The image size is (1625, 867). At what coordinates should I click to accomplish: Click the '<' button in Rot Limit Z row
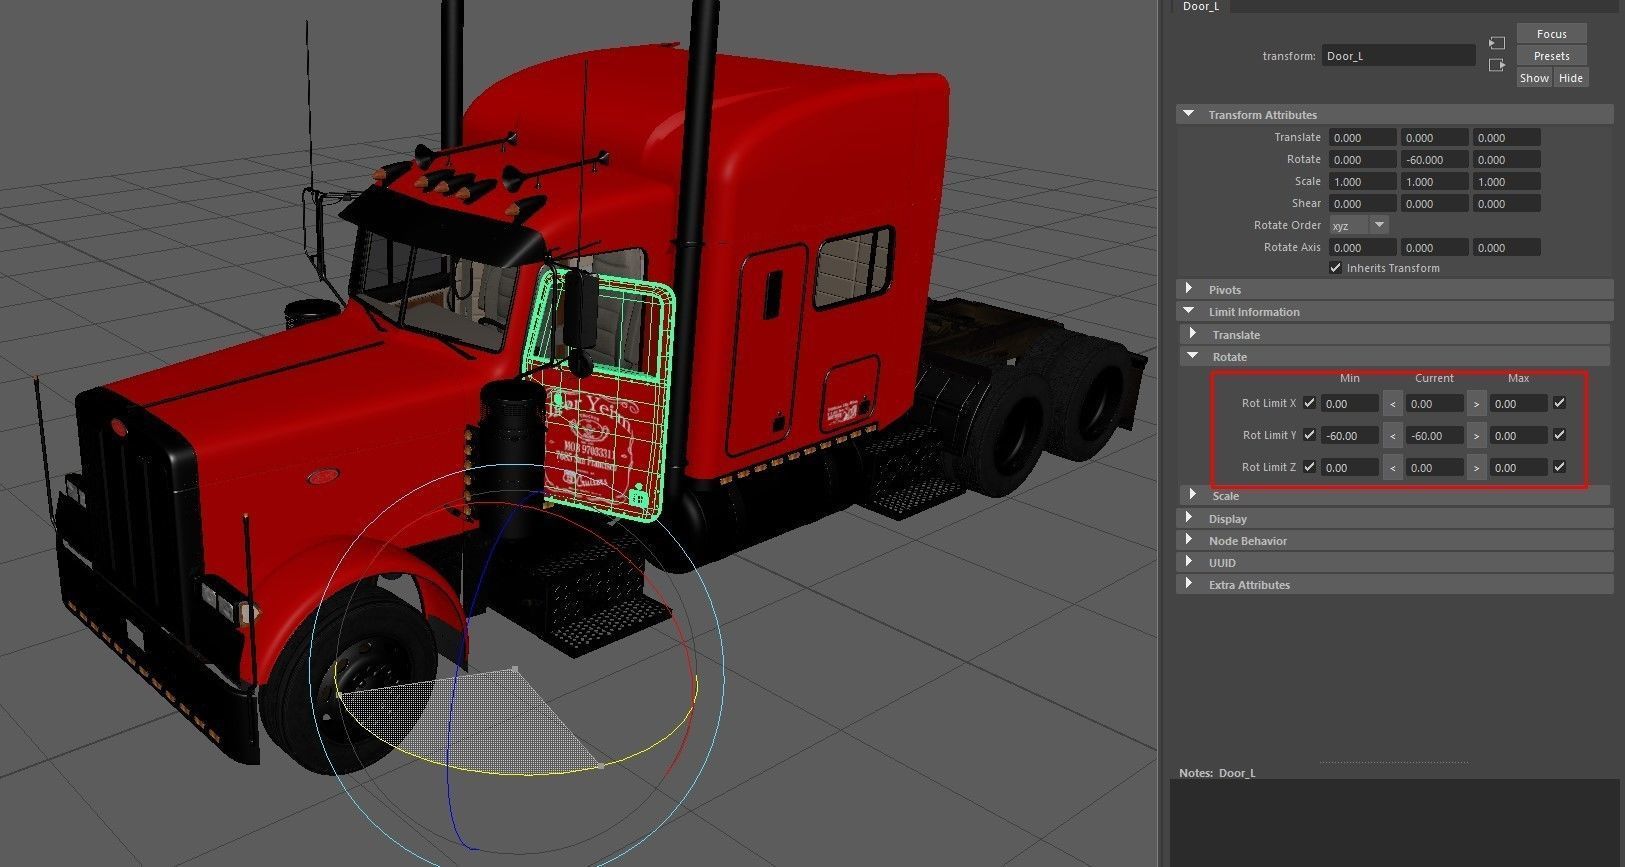click(x=1392, y=468)
